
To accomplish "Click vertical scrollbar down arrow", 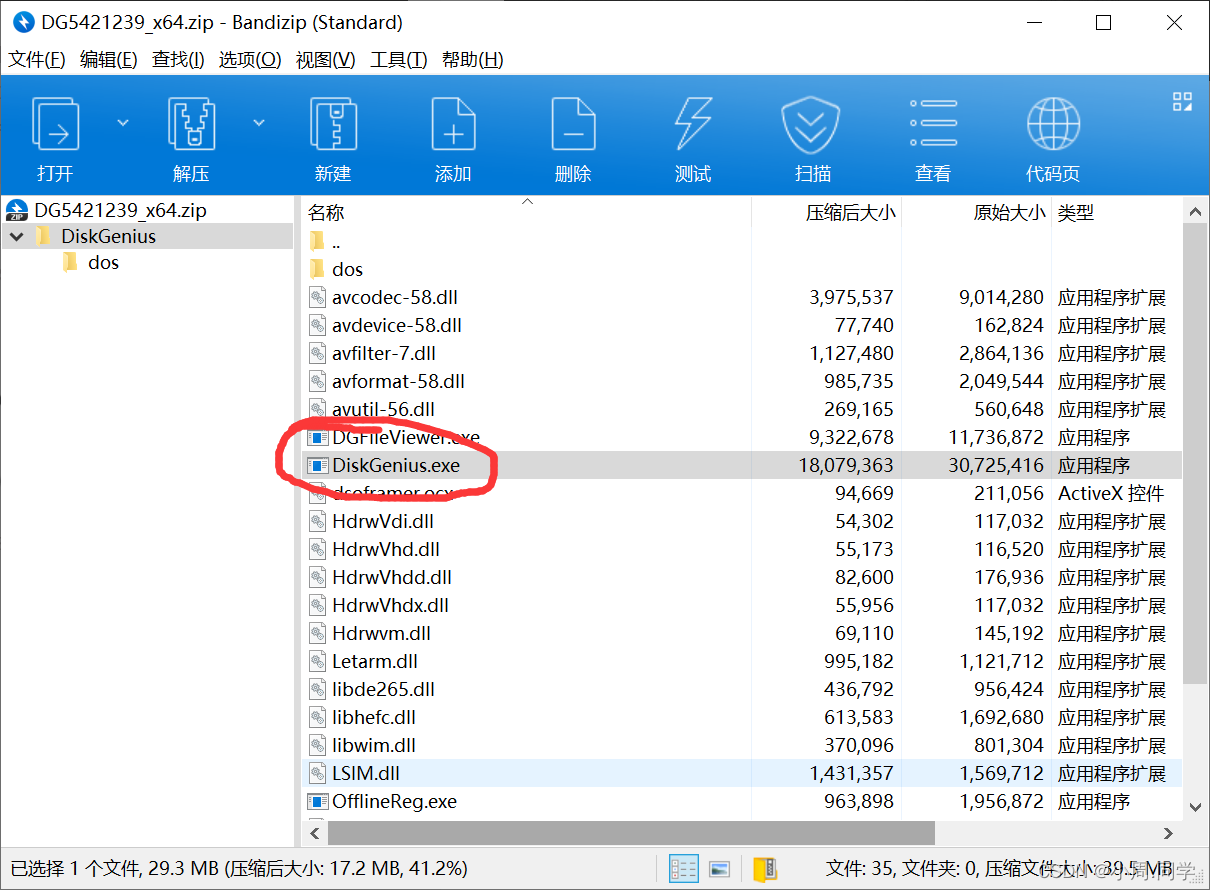I will (x=1194, y=805).
